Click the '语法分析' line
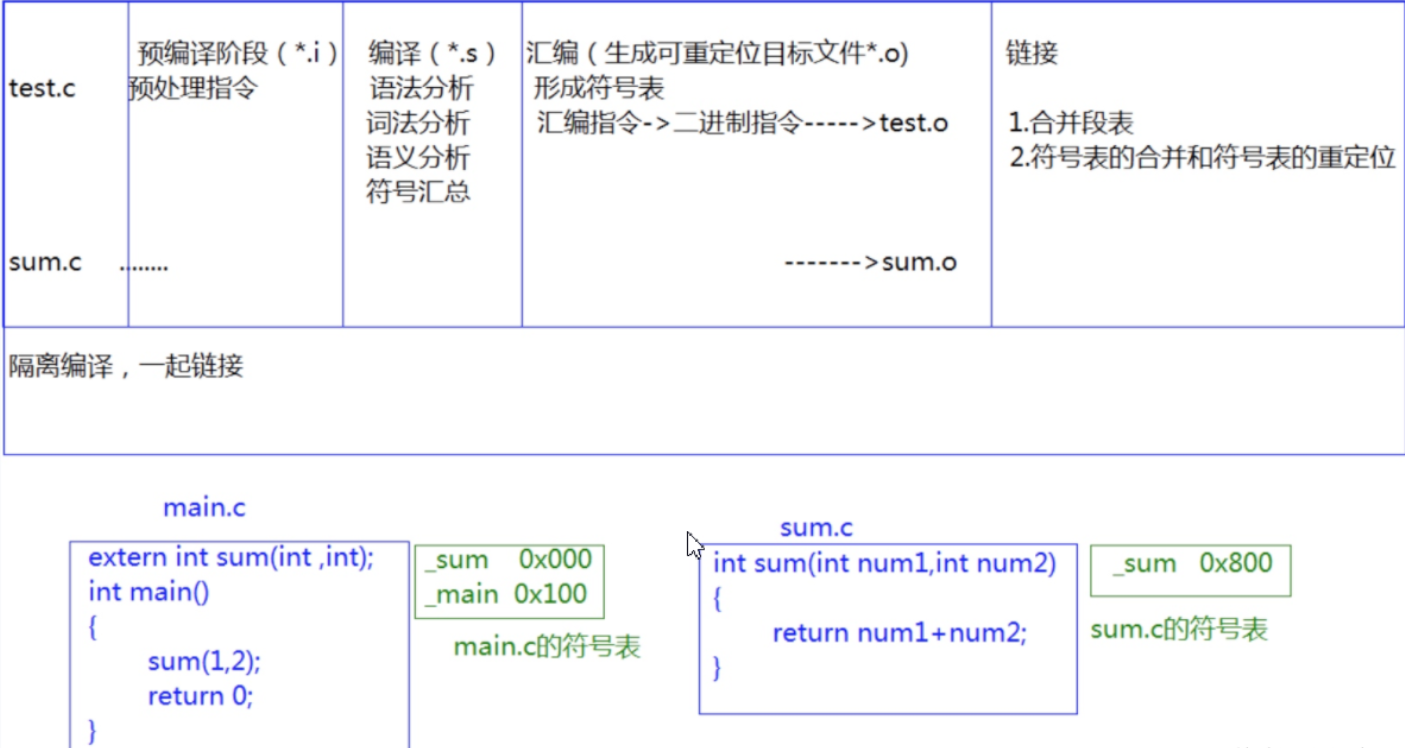This screenshot has width=1405, height=748. point(421,88)
